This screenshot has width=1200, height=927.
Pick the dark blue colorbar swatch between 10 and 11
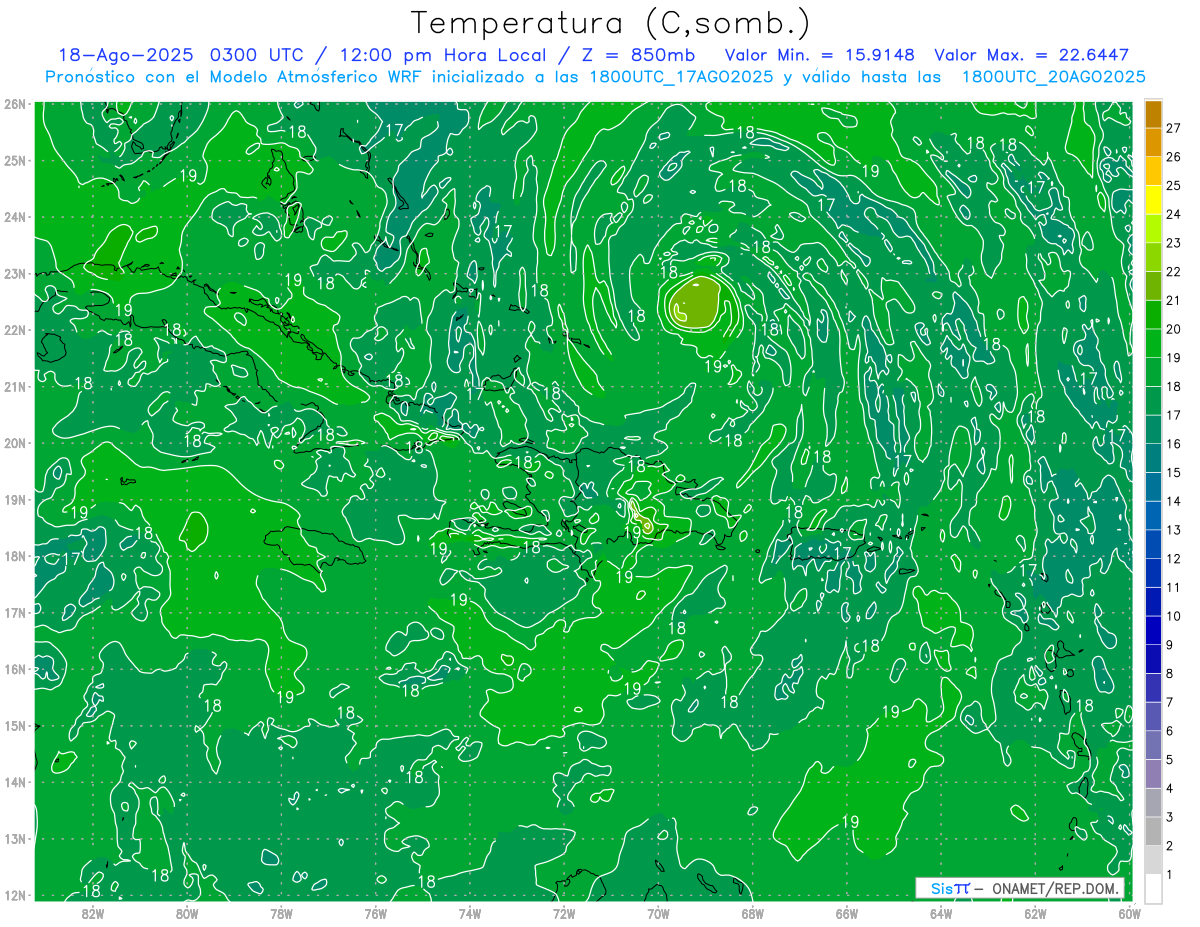tap(1154, 602)
